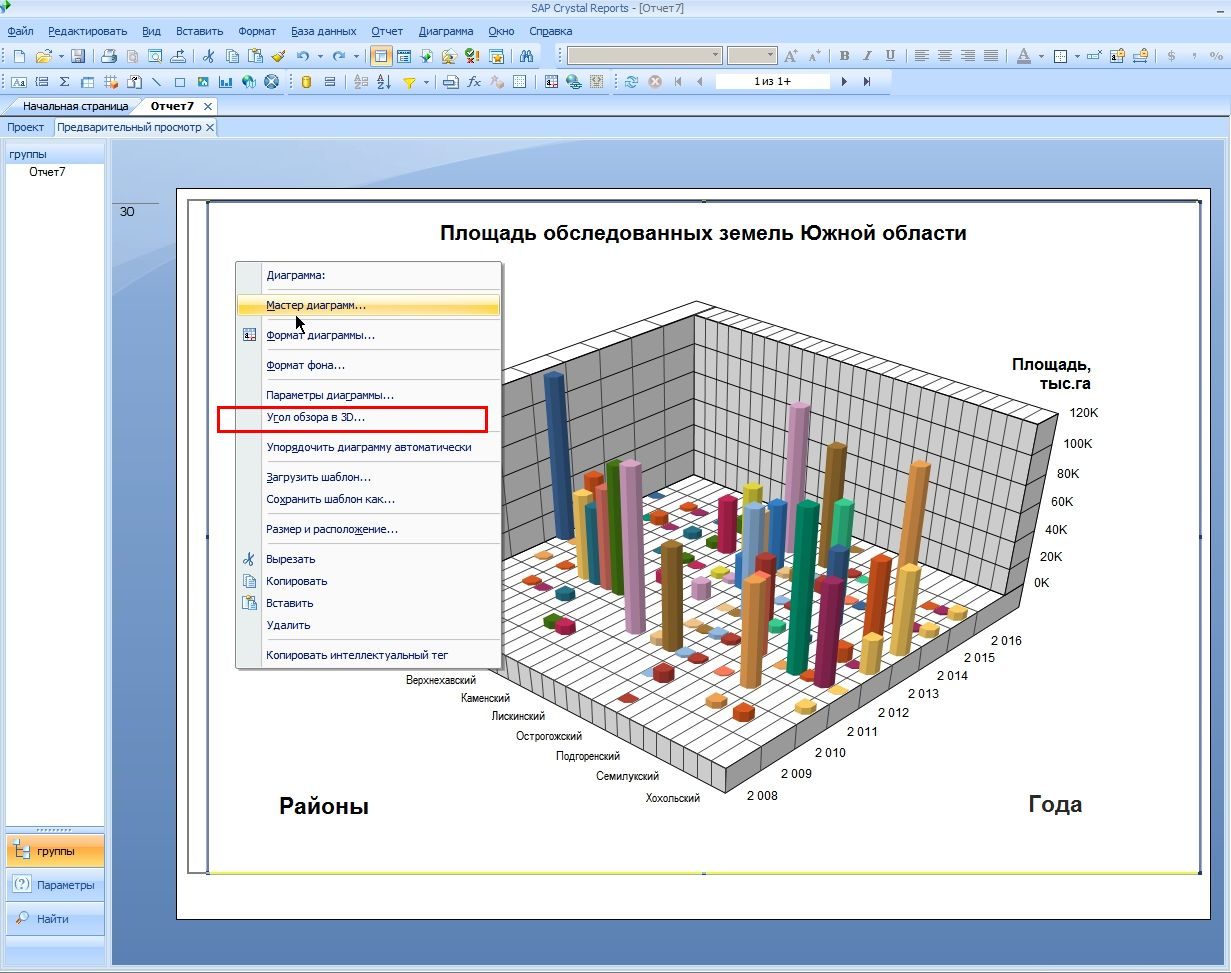Switch to the "Проект" tab

pyautogui.click(x=26, y=127)
